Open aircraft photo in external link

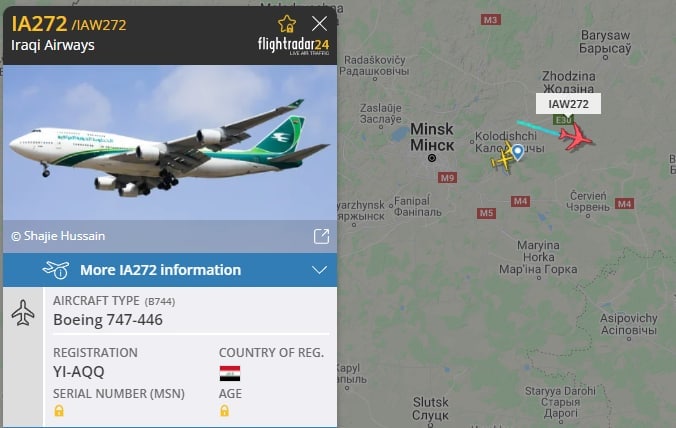[x=321, y=236]
